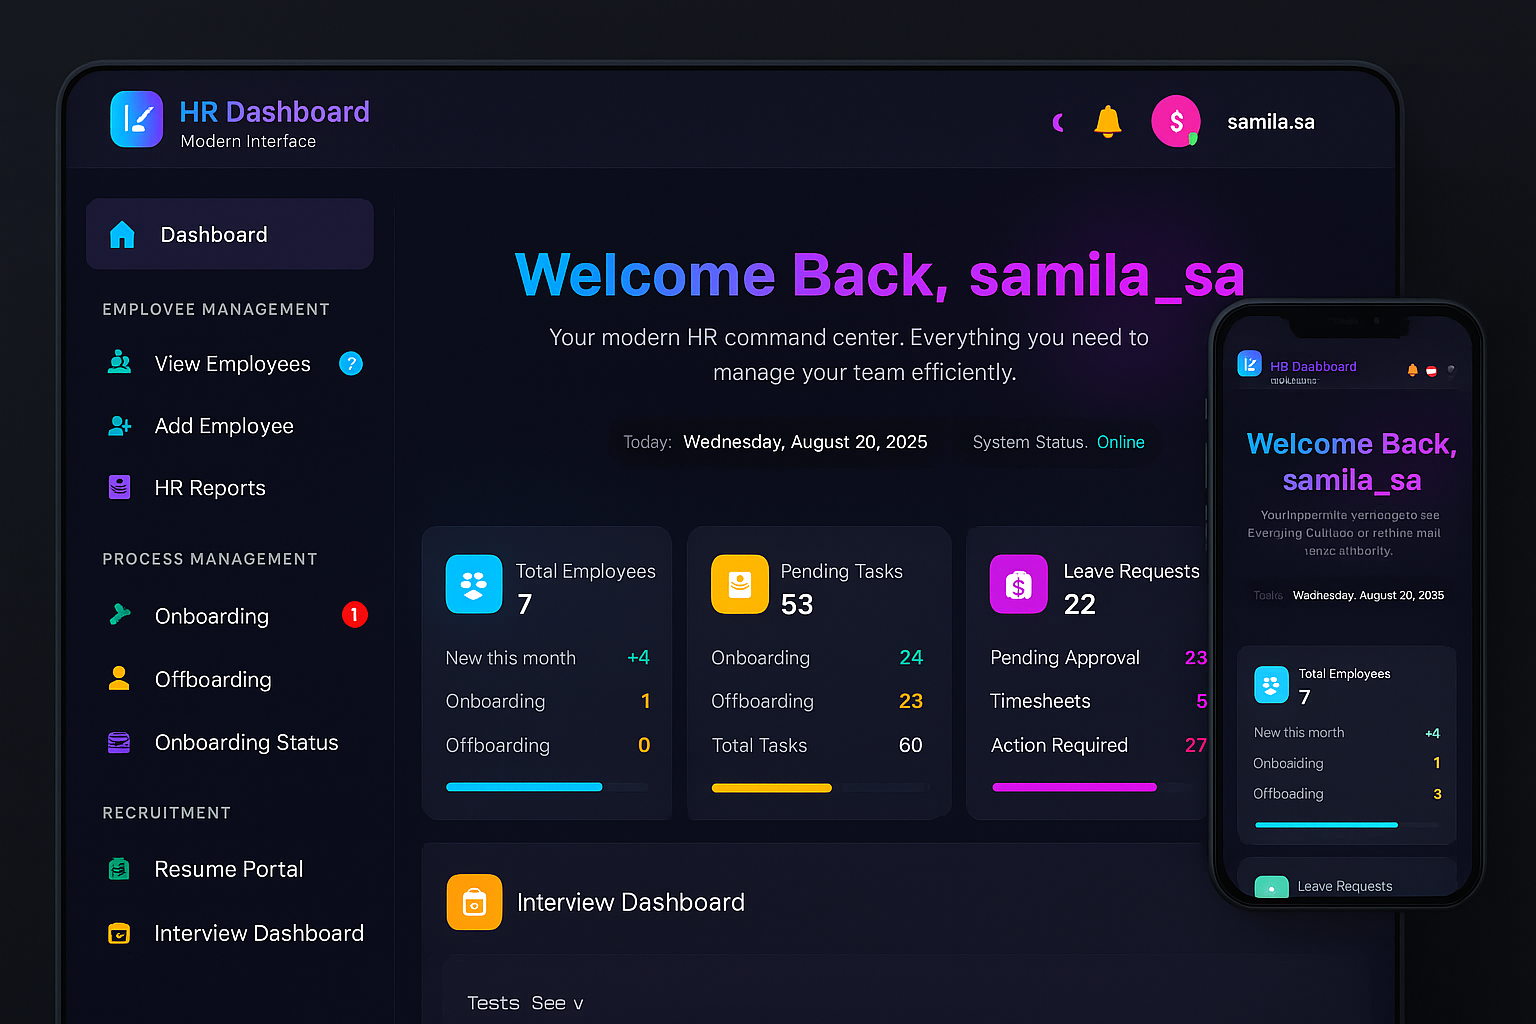This screenshot has height=1024, width=1536.
Task: Toggle dark mode with the moon icon
Action: tap(1059, 122)
